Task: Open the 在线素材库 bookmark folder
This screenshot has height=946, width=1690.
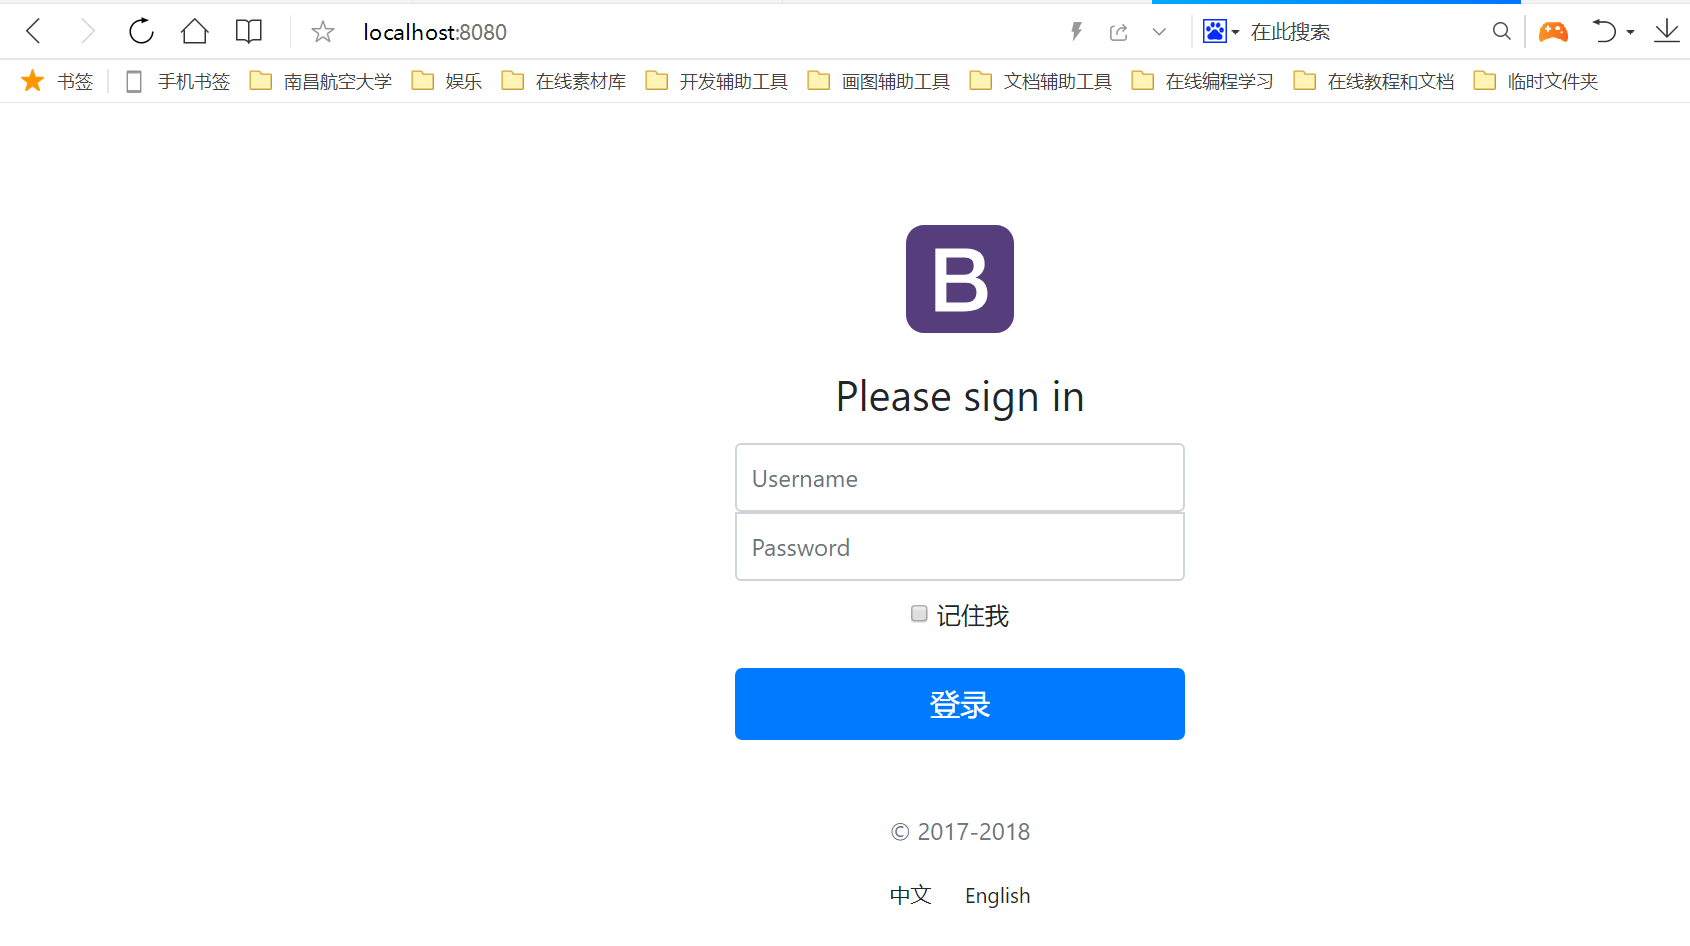Action: pos(564,81)
